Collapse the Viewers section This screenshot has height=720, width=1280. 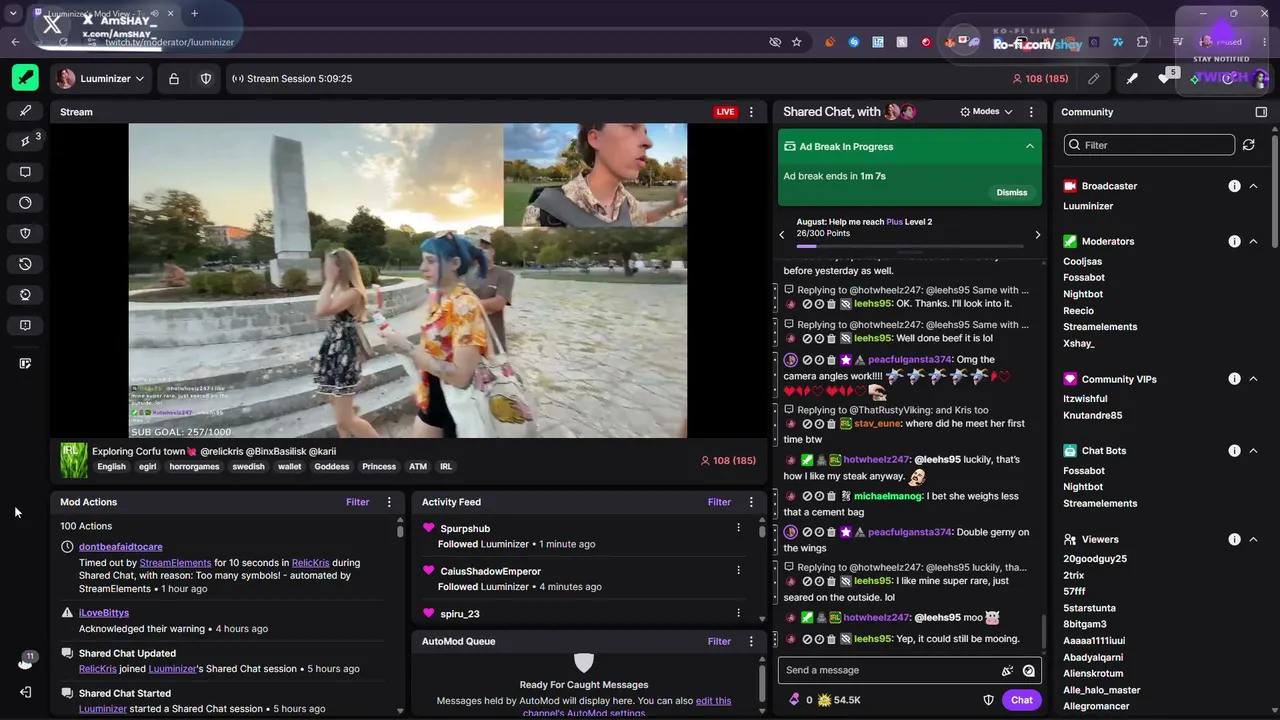[x=1254, y=539]
